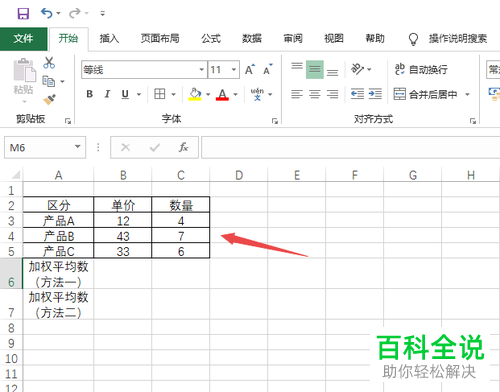Expand the 合并后居中 dropdown arrow
This screenshot has height=392, width=500.
(467, 94)
